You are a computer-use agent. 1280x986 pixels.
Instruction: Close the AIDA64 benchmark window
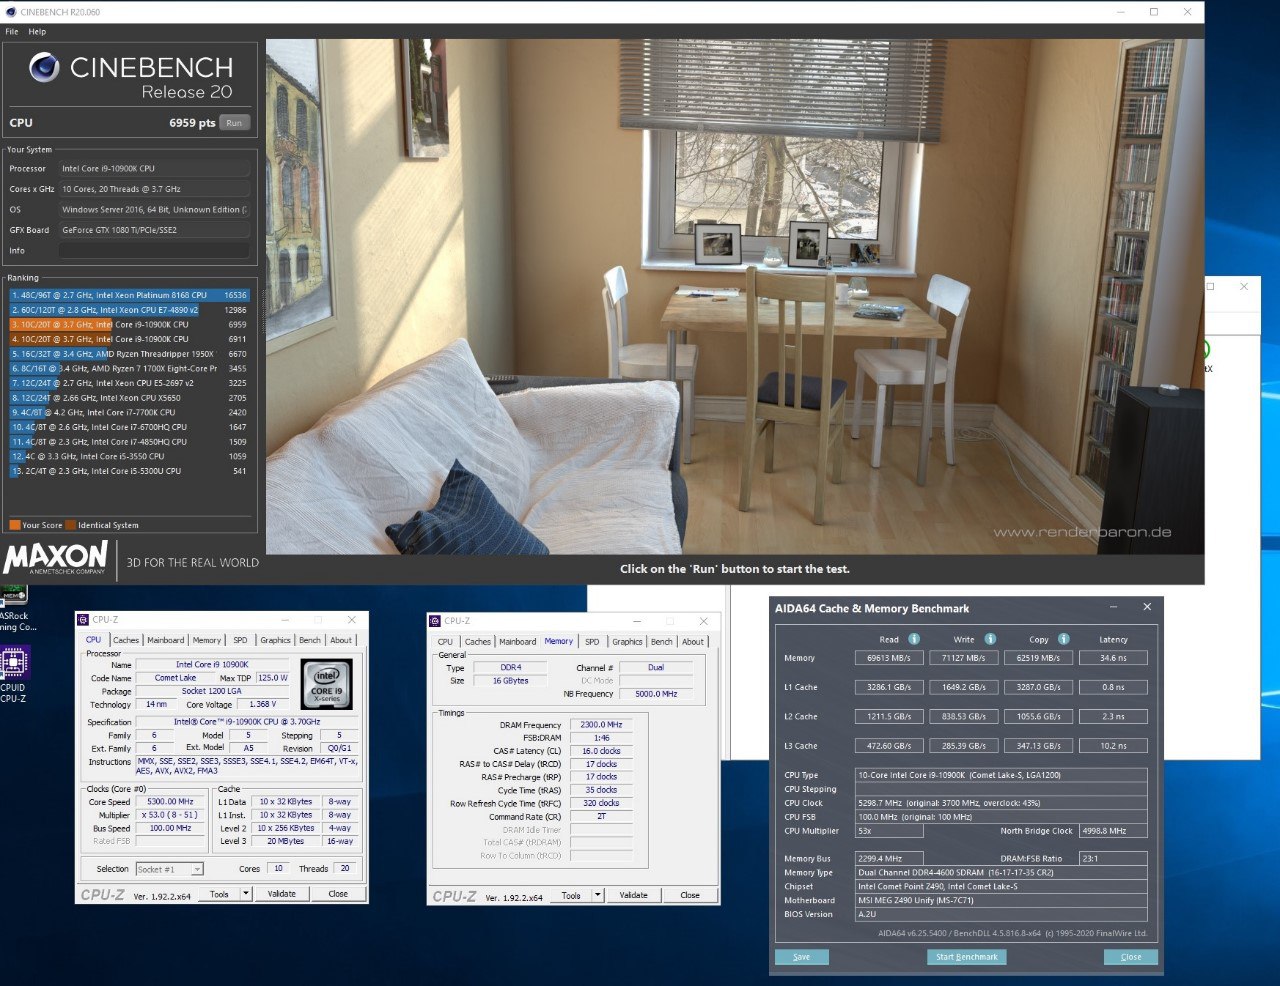click(x=1147, y=607)
